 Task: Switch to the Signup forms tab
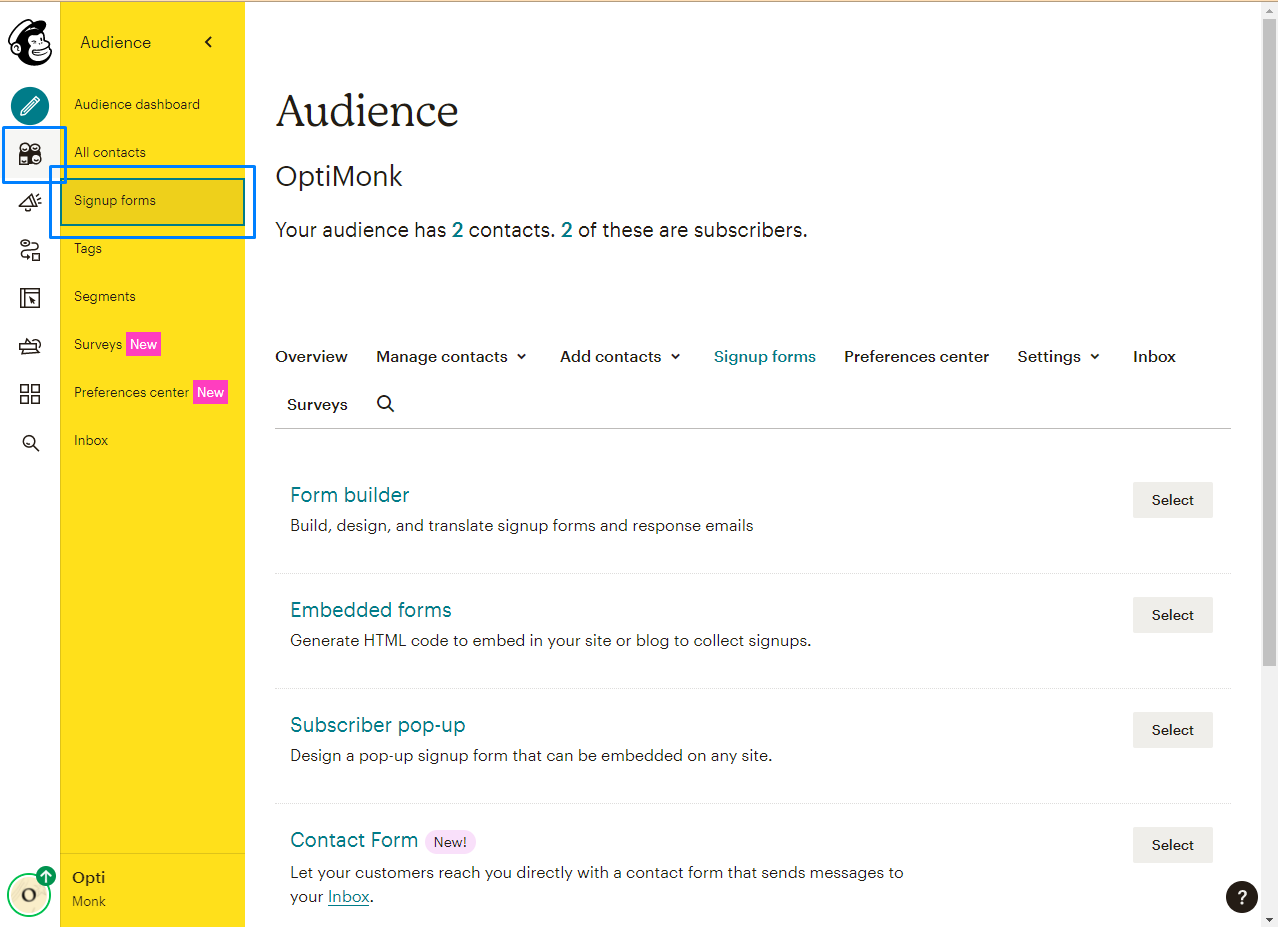[x=765, y=357]
